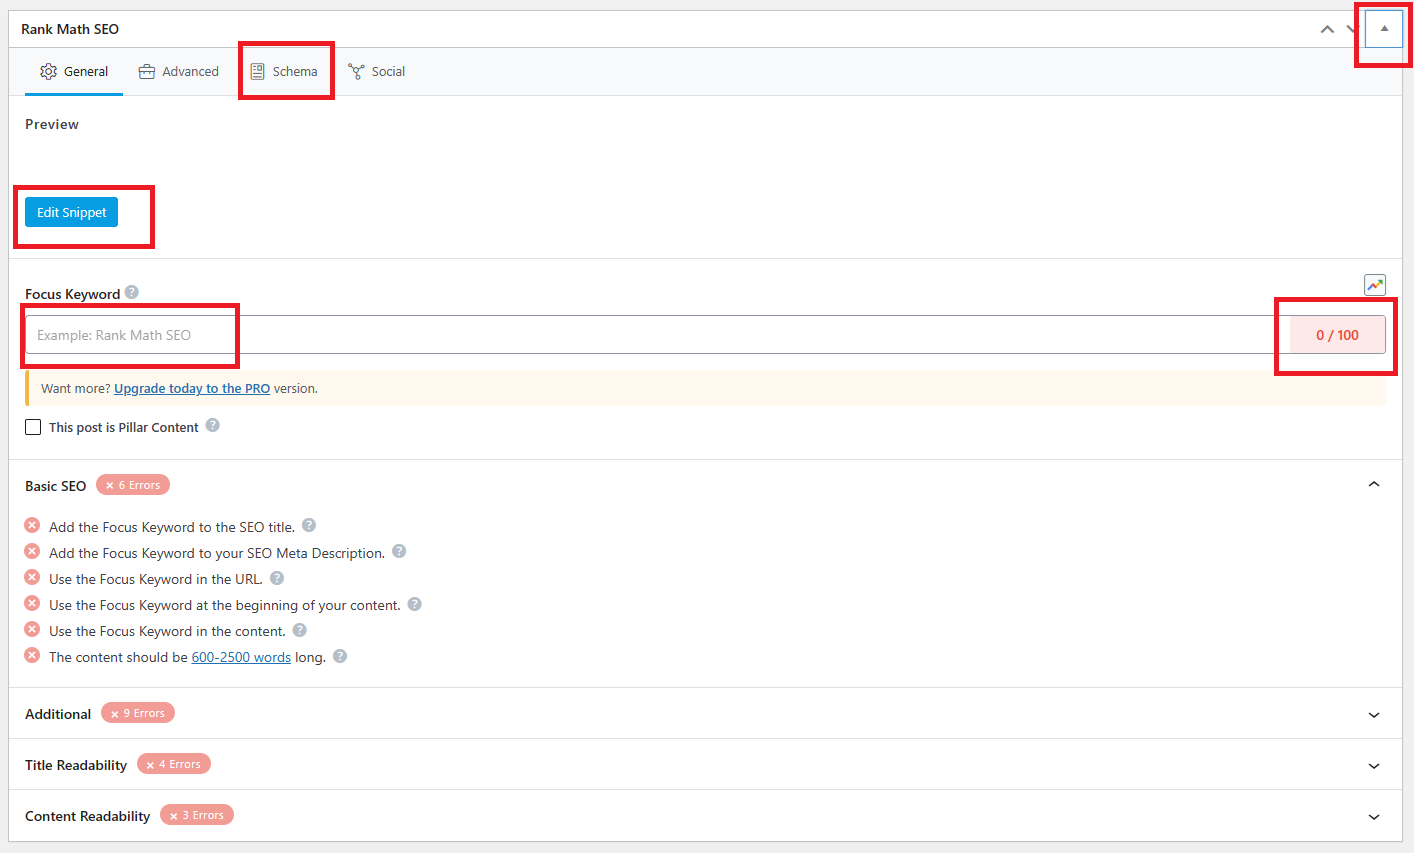This screenshot has width=1414, height=853.
Task: Expand the Additional errors section
Action: (1373, 714)
